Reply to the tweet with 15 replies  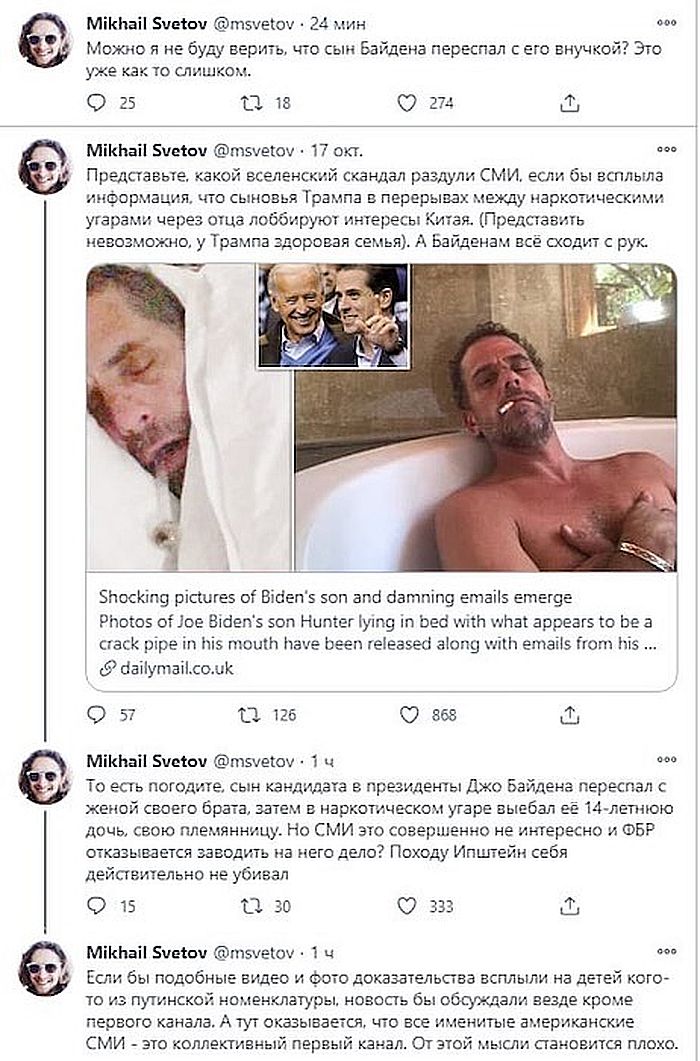[97, 906]
